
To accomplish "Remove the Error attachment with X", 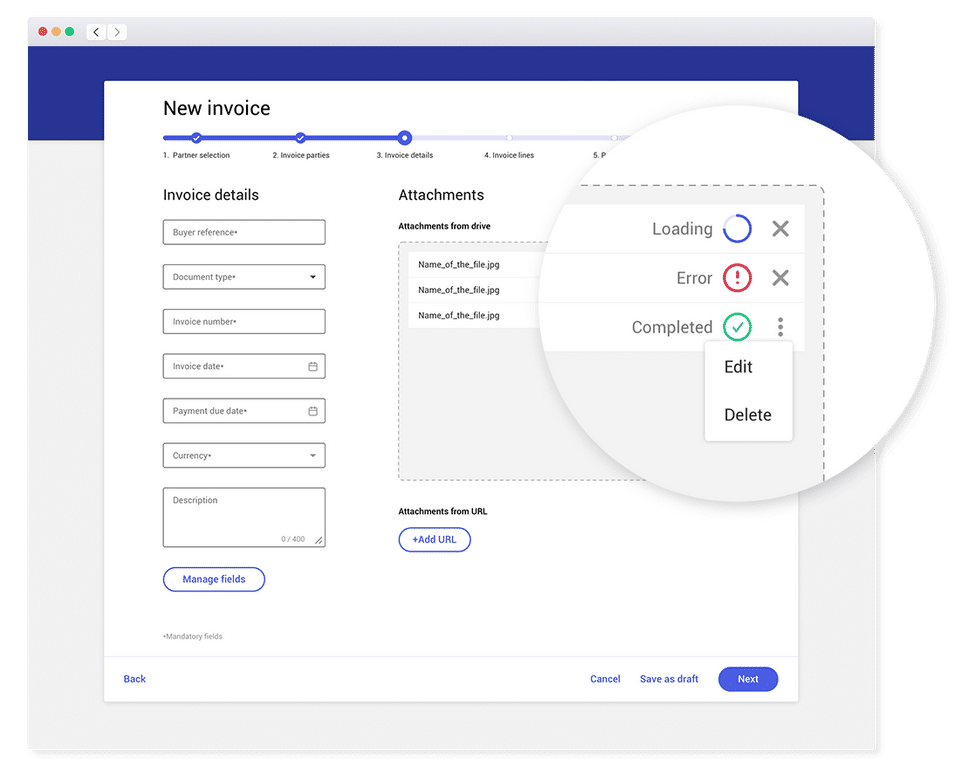I will [x=780, y=278].
